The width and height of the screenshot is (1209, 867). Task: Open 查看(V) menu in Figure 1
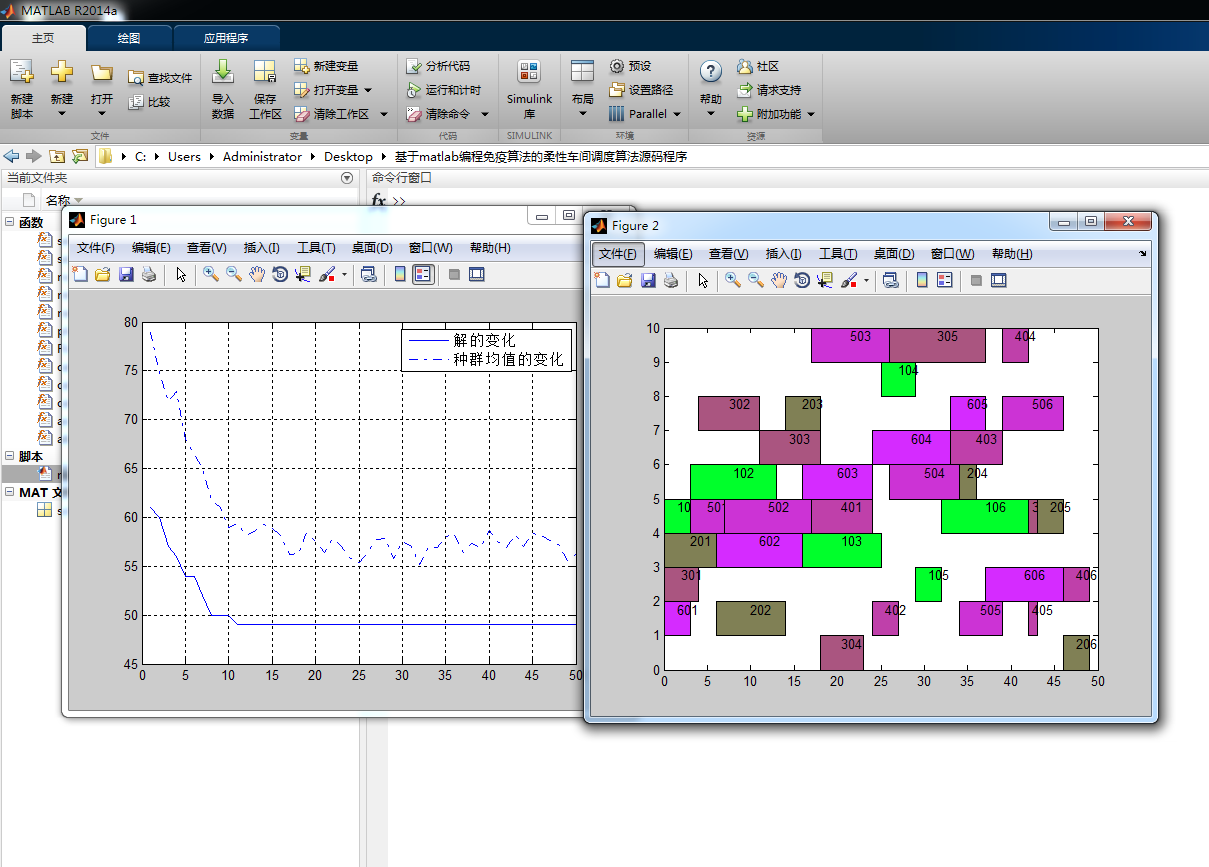click(206, 248)
